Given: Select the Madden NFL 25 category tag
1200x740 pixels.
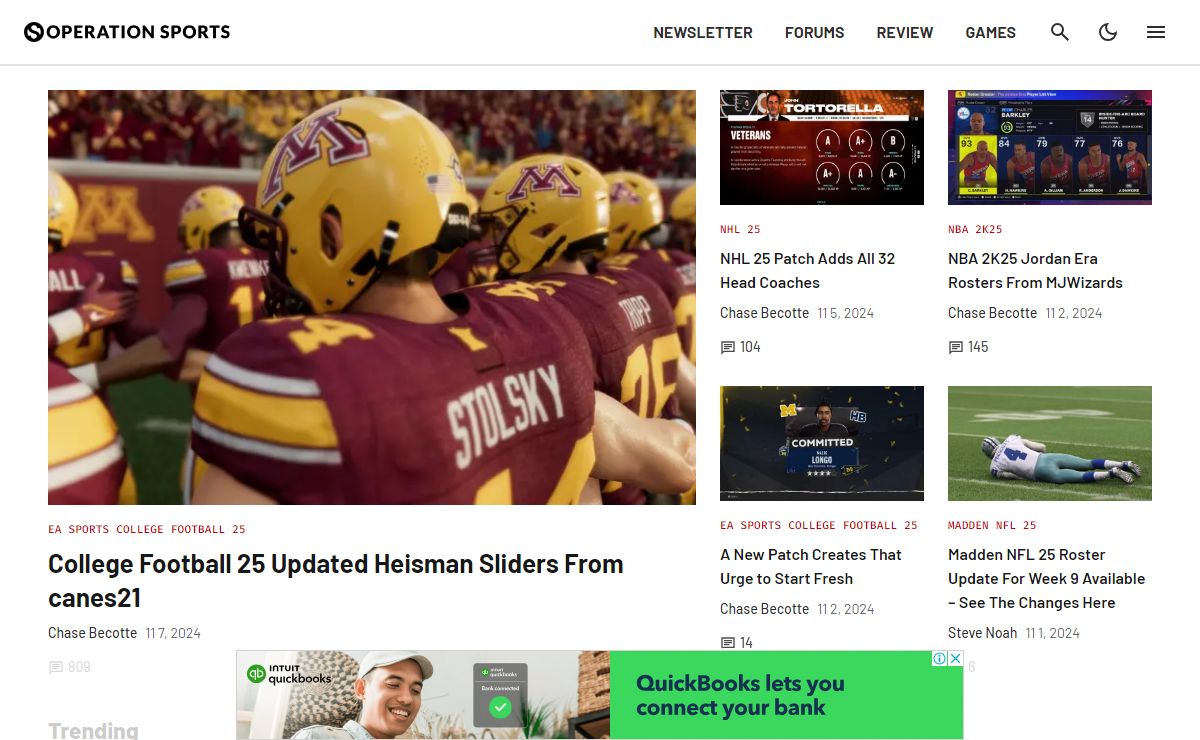Looking at the screenshot, I should pyautogui.click(x=992, y=525).
